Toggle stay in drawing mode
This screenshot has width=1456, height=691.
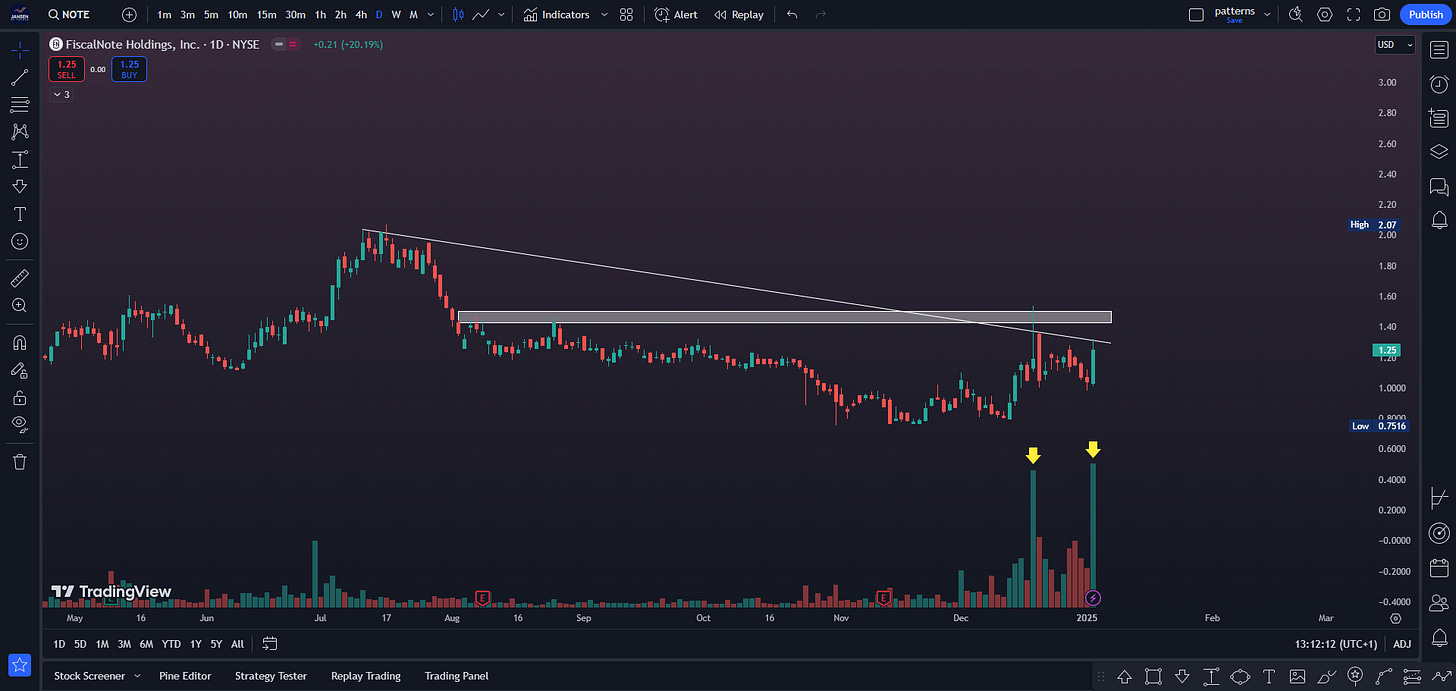(x=19, y=370)
